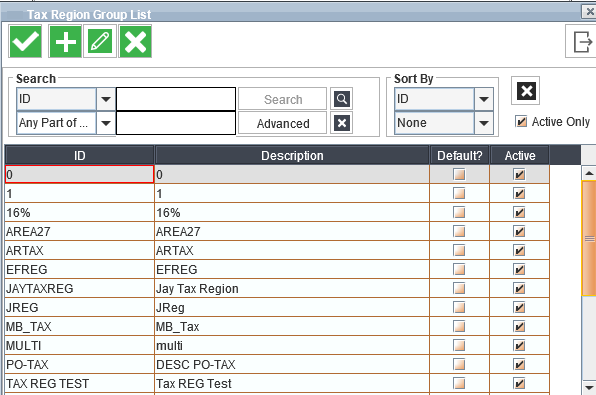
Task: Click the first search text field
Action: pos(176,99)
